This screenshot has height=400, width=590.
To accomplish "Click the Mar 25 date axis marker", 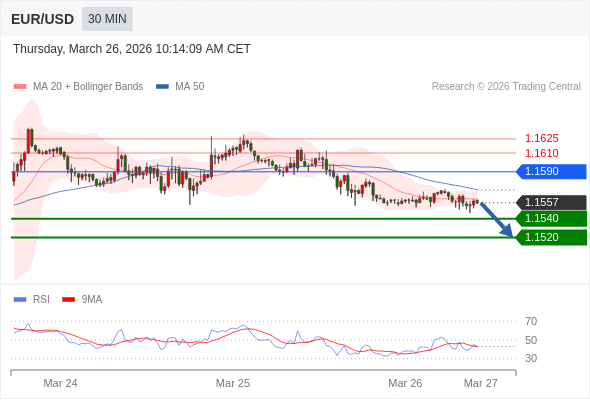I will coord(233,383).
